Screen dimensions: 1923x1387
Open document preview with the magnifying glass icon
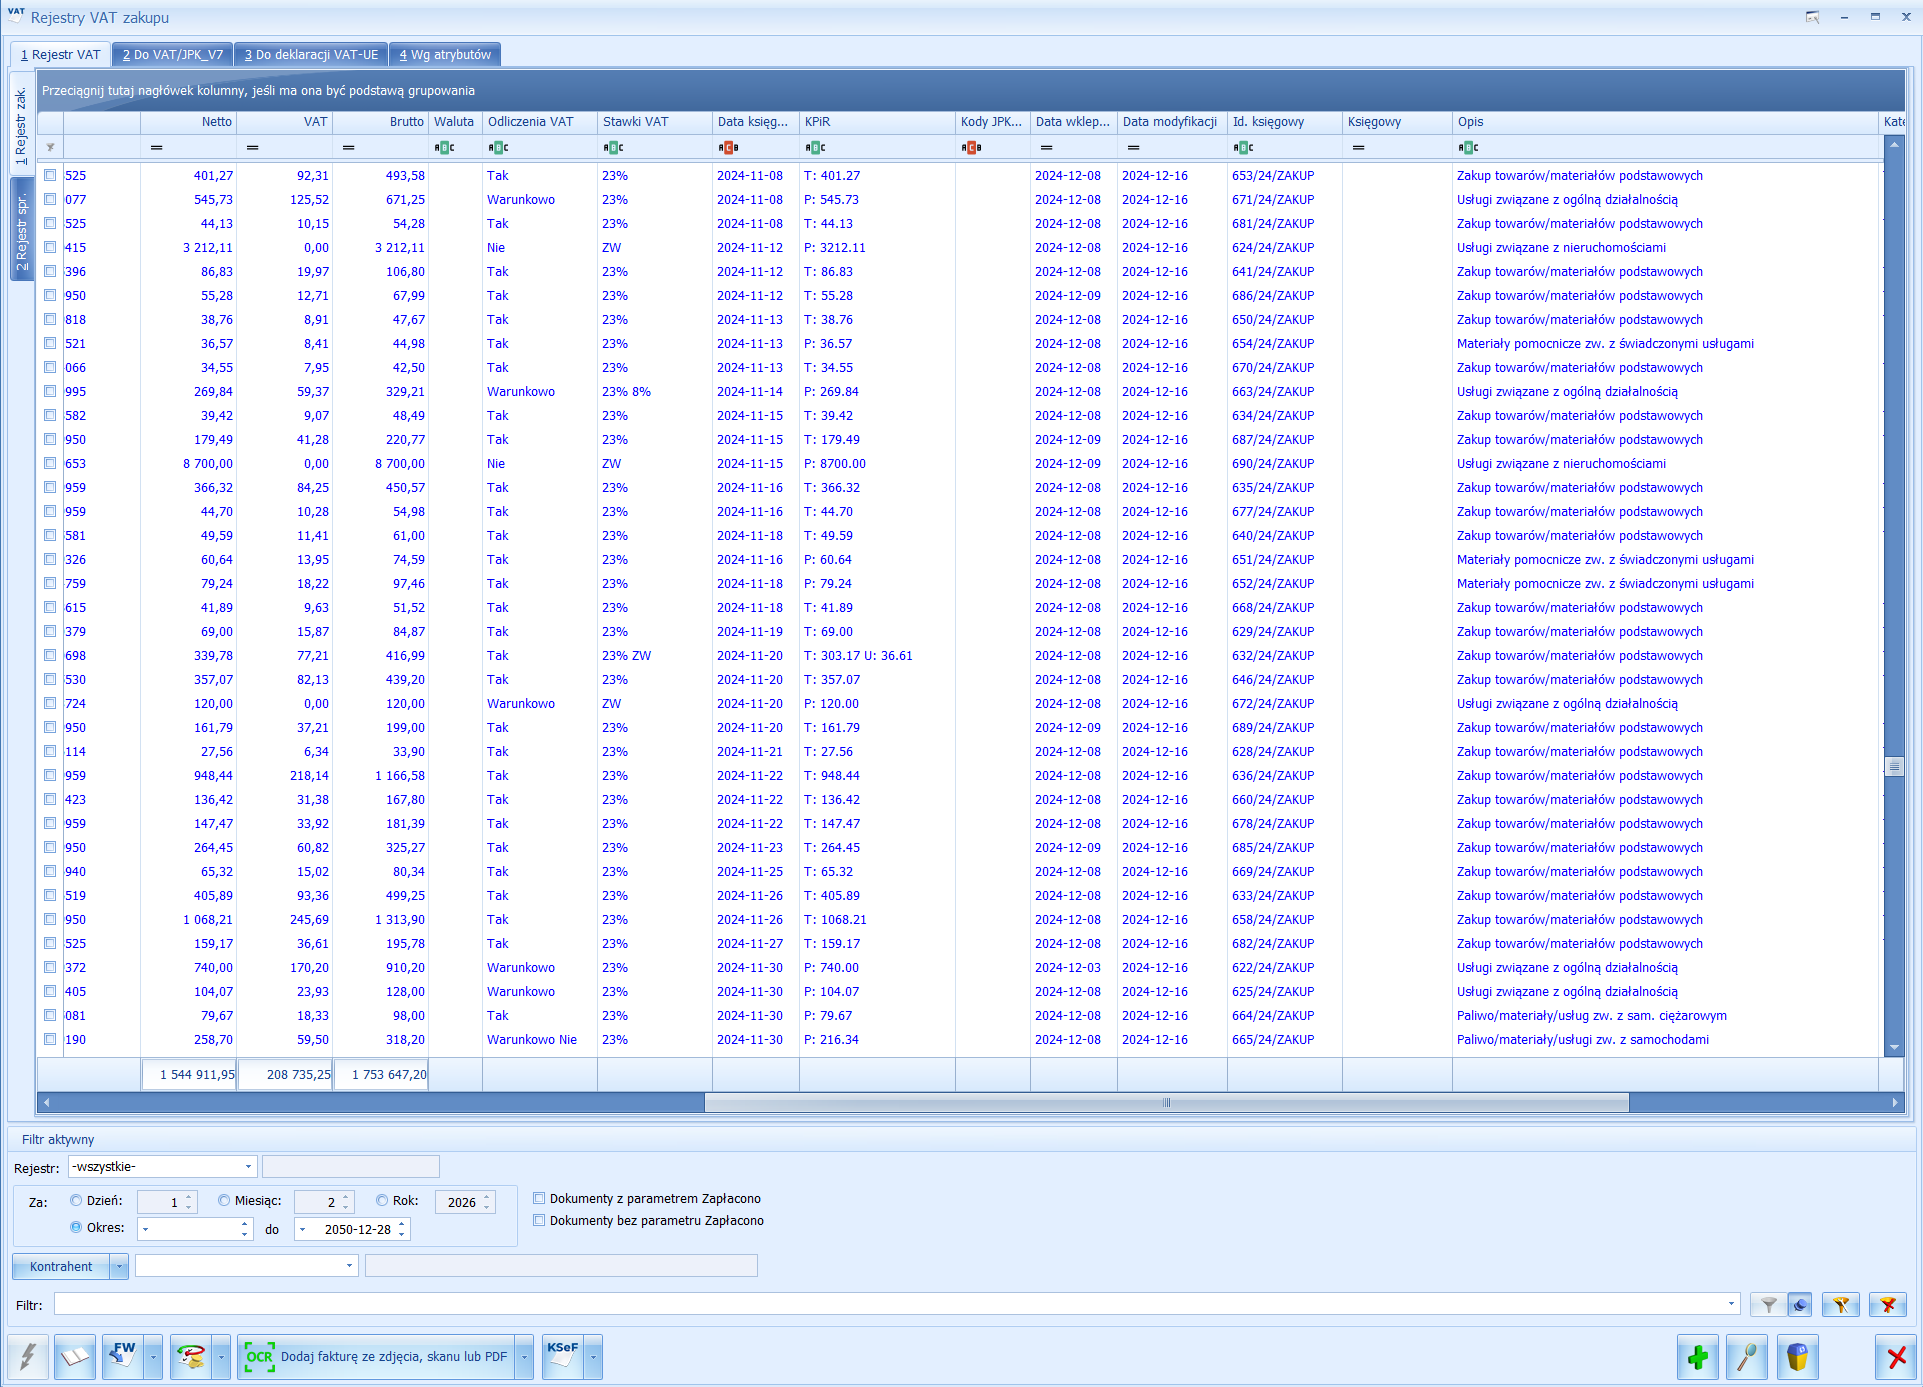tap(1746, 1357)
